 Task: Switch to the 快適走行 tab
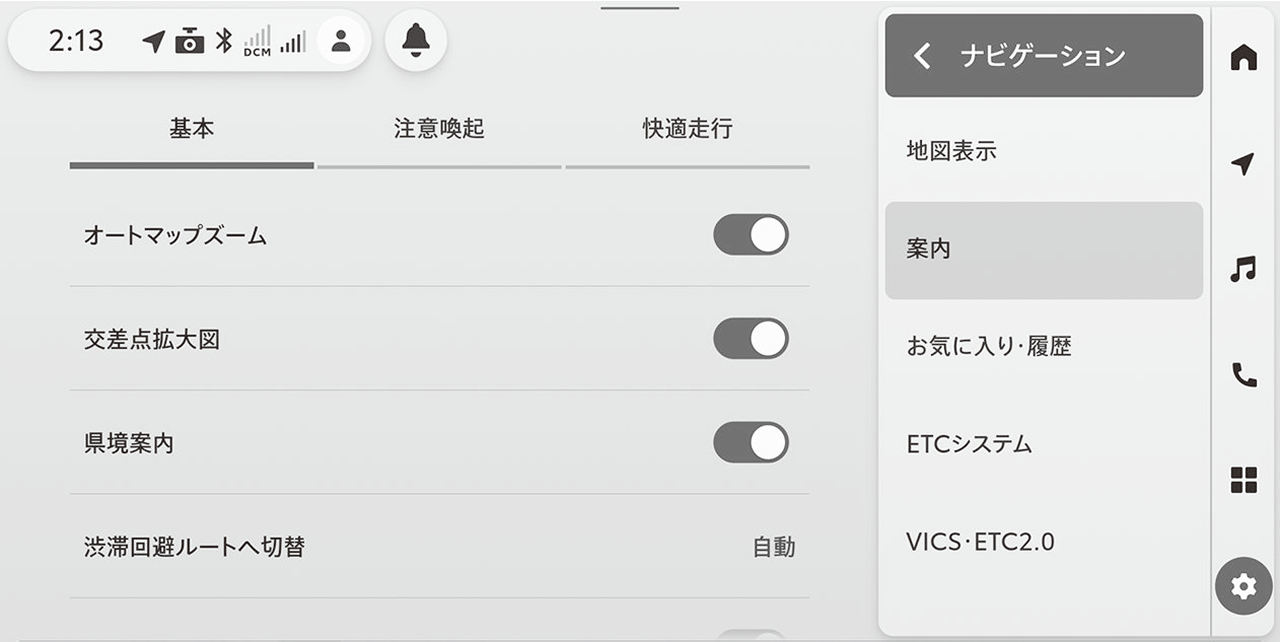[687, 130]
